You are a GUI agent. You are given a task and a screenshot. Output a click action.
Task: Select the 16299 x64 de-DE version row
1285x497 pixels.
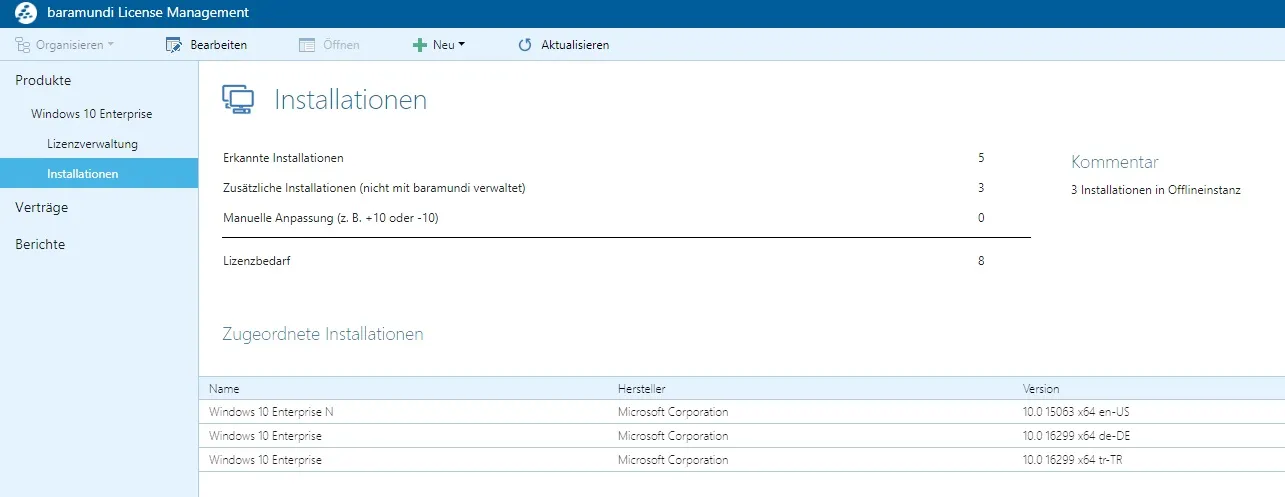pyautogui.click(x=742, y=436)
